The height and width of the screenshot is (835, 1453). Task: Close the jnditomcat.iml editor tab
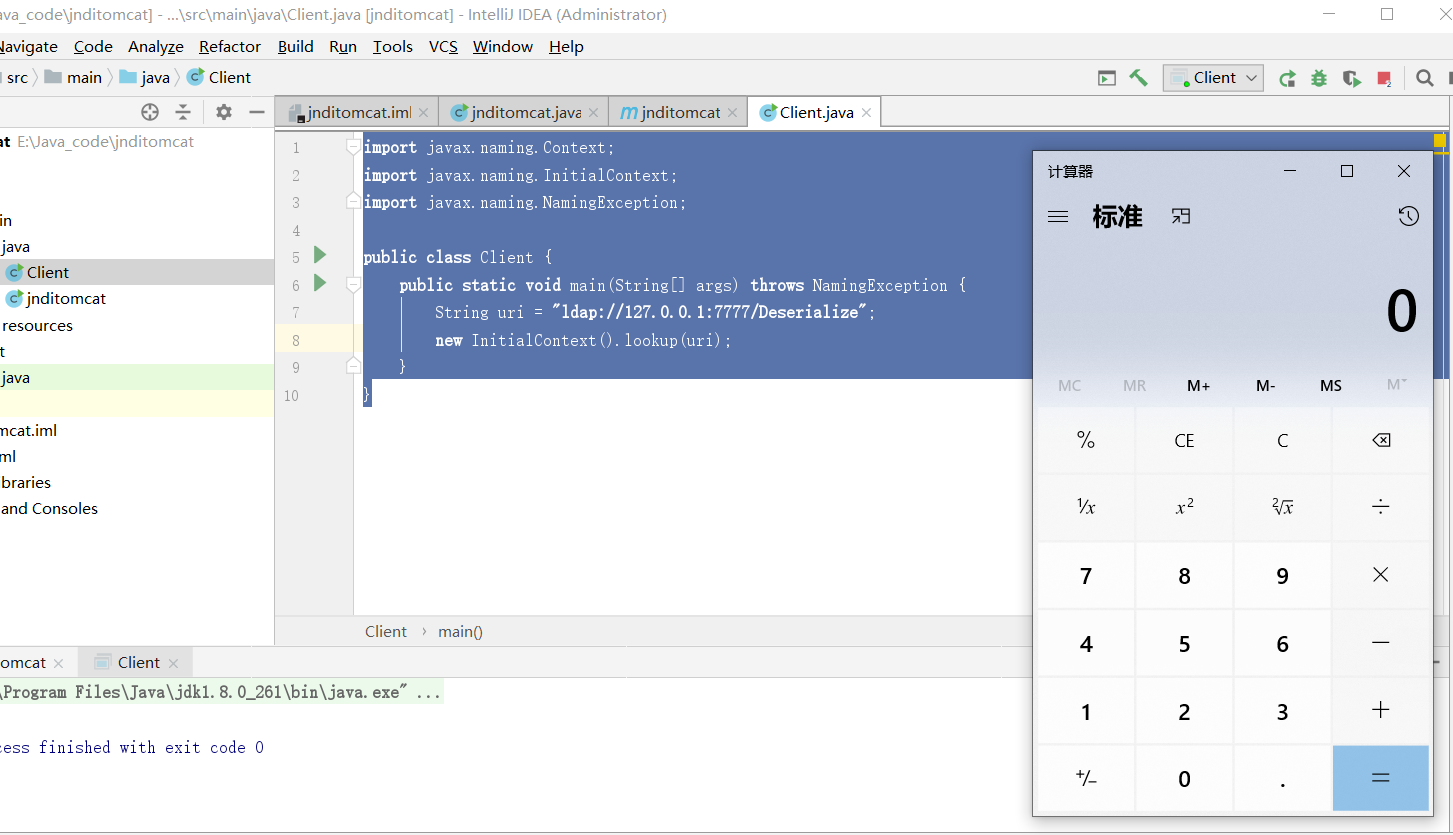point(424,113)
